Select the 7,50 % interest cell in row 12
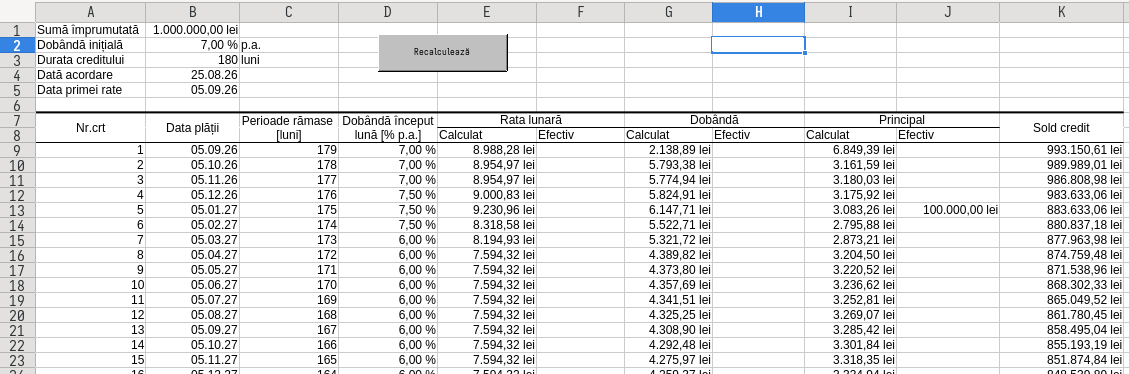This screenshot has width=1129, height=374. (x=387, y=195)
